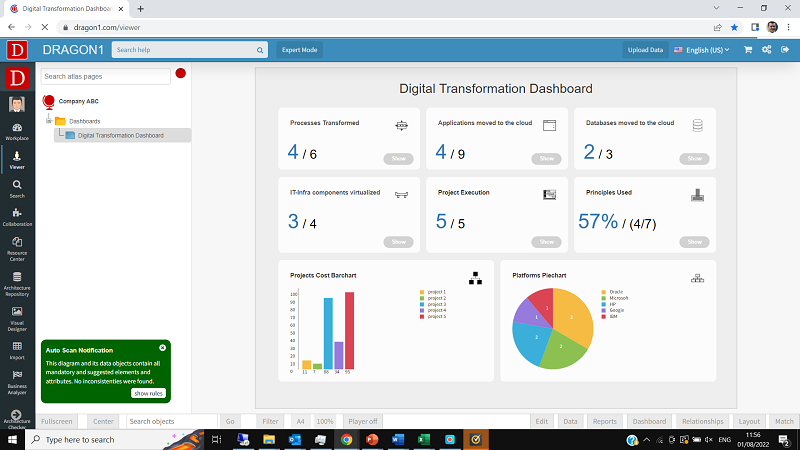
Task: Click the shopping cart icon
Action: coord(747,49)
